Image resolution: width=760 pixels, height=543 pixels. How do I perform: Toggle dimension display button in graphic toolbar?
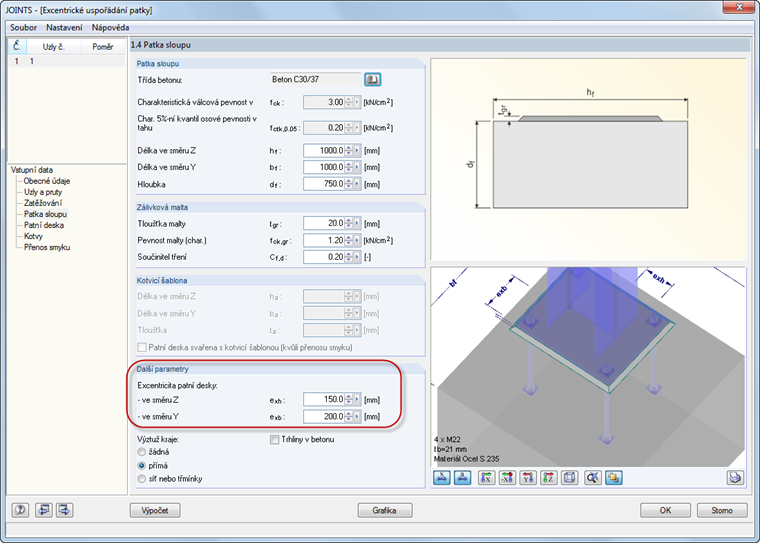(442, 478)
